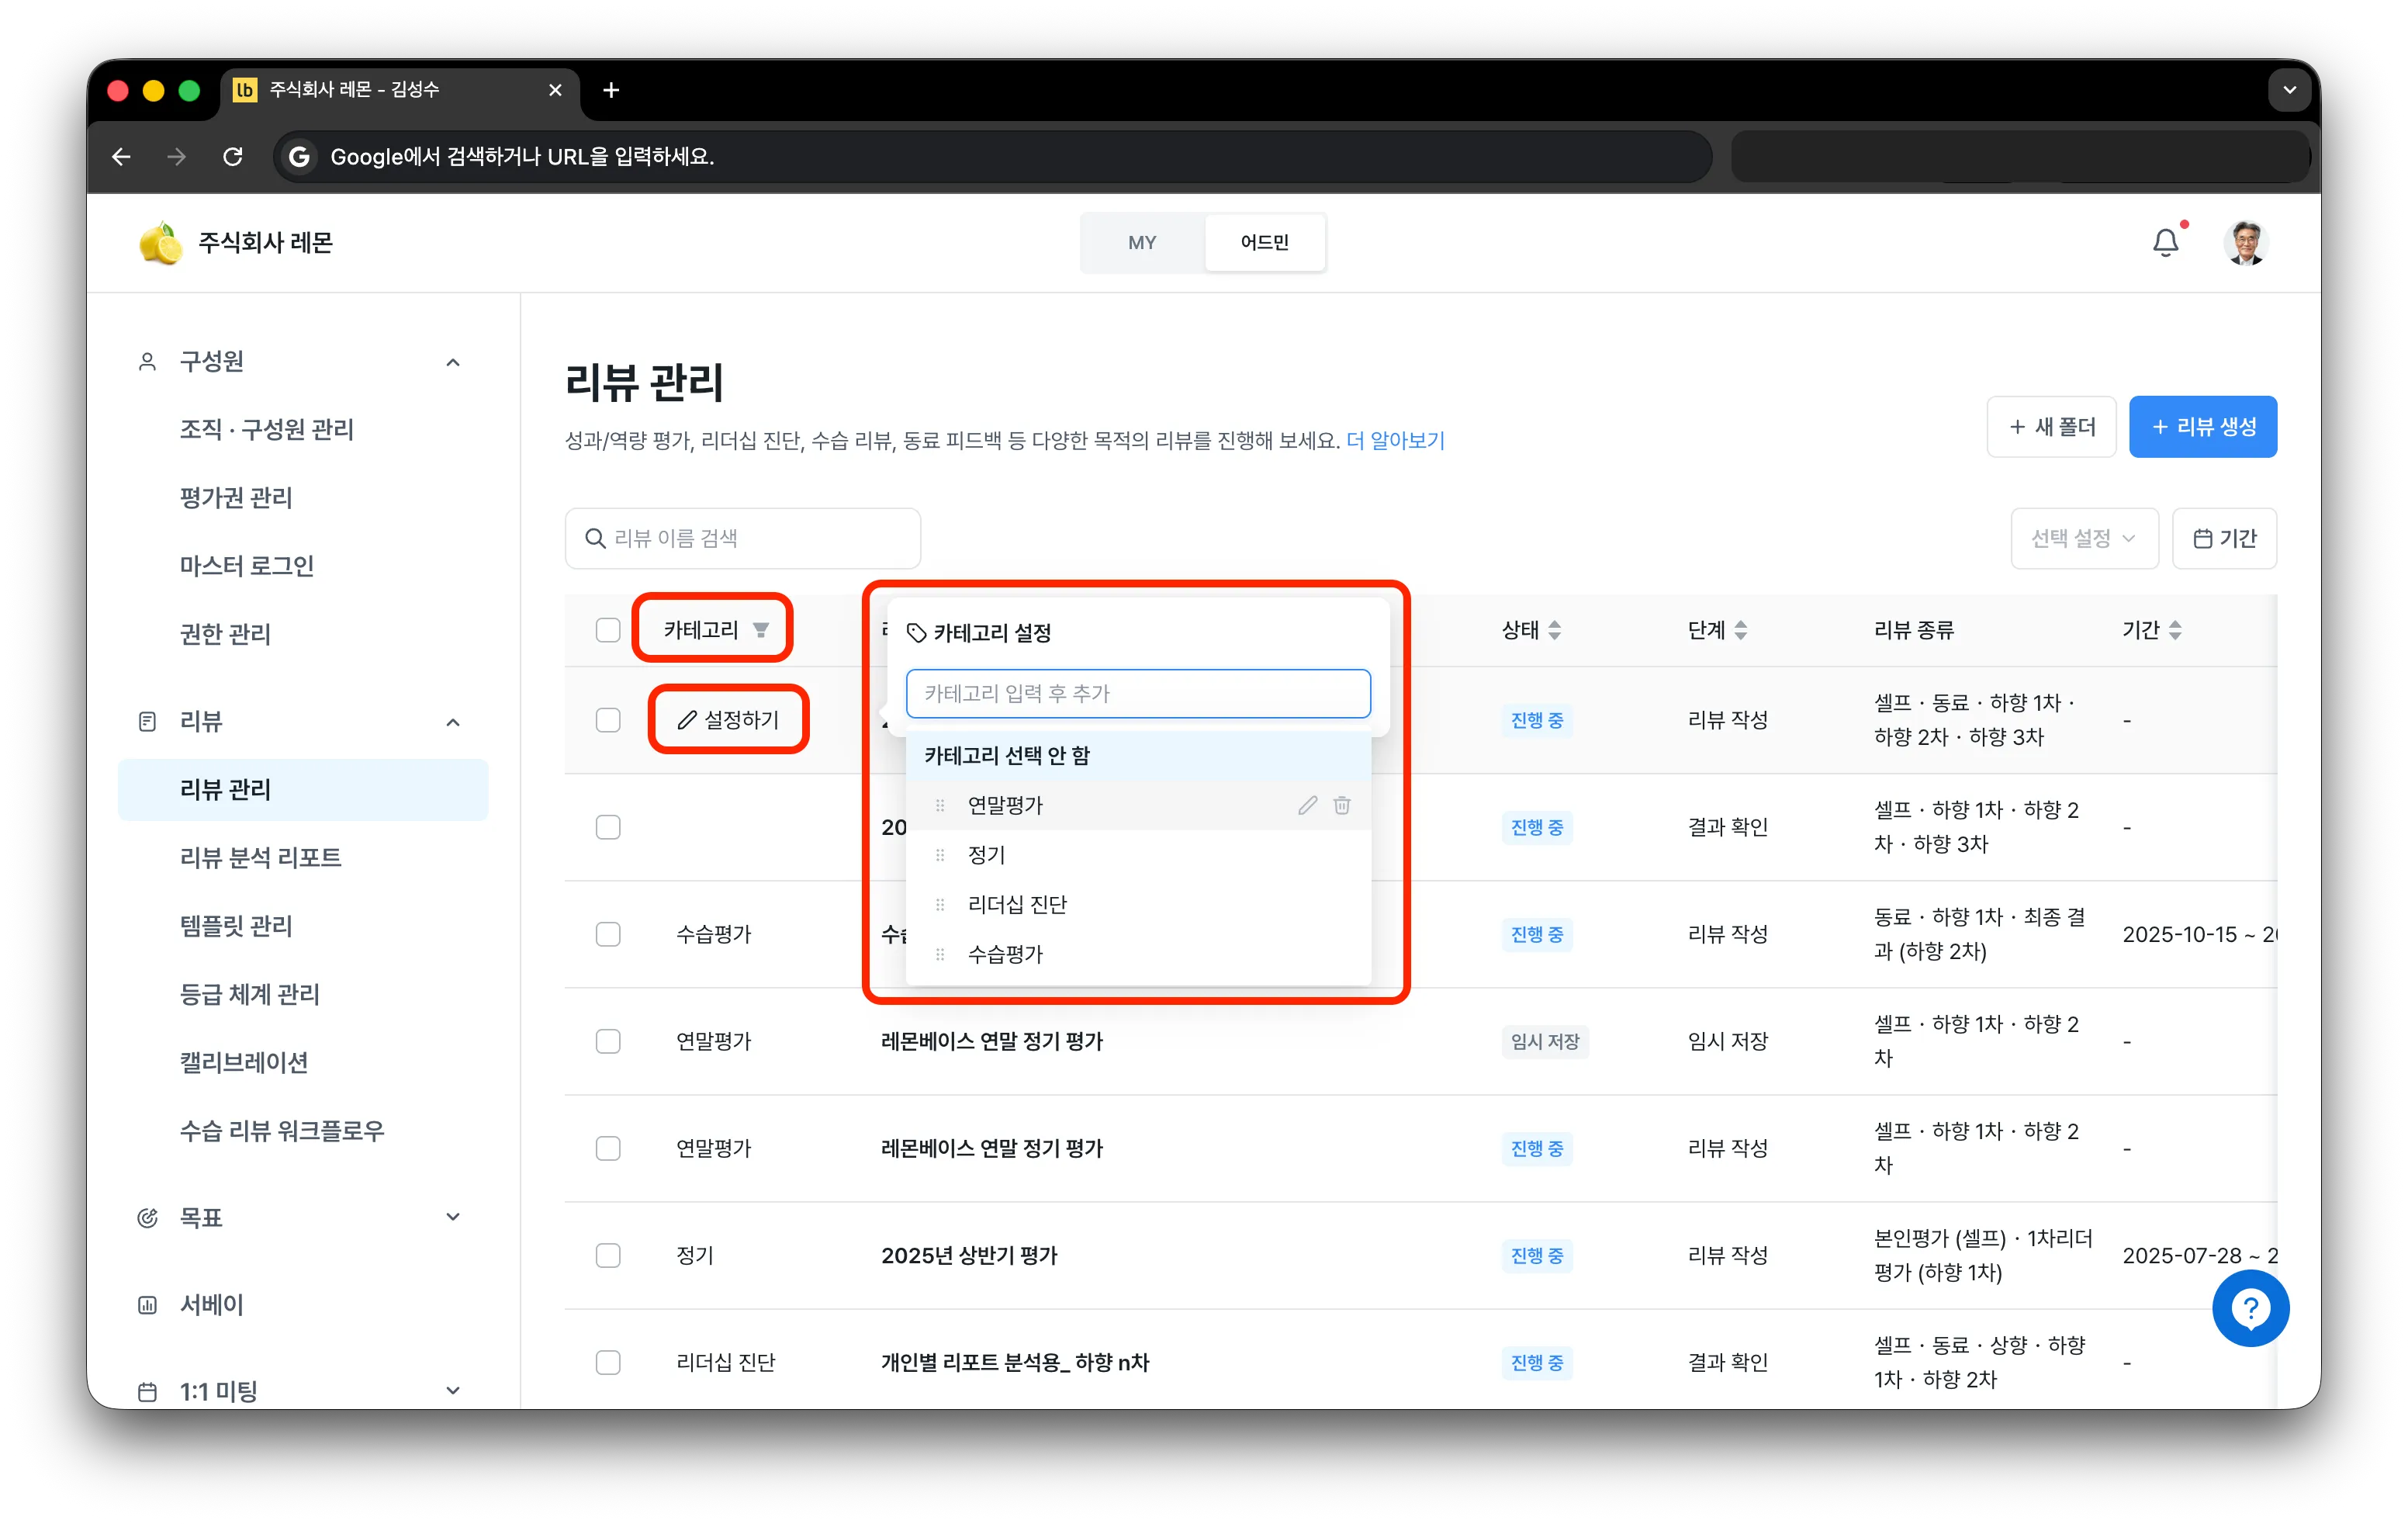The image size is (2408, 1524).
Task: Open 등급 체계 관리 menu
Action: point(250,994)
